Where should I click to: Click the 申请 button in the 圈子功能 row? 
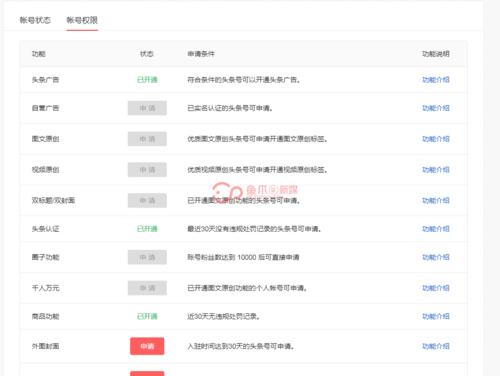(147, 257)
